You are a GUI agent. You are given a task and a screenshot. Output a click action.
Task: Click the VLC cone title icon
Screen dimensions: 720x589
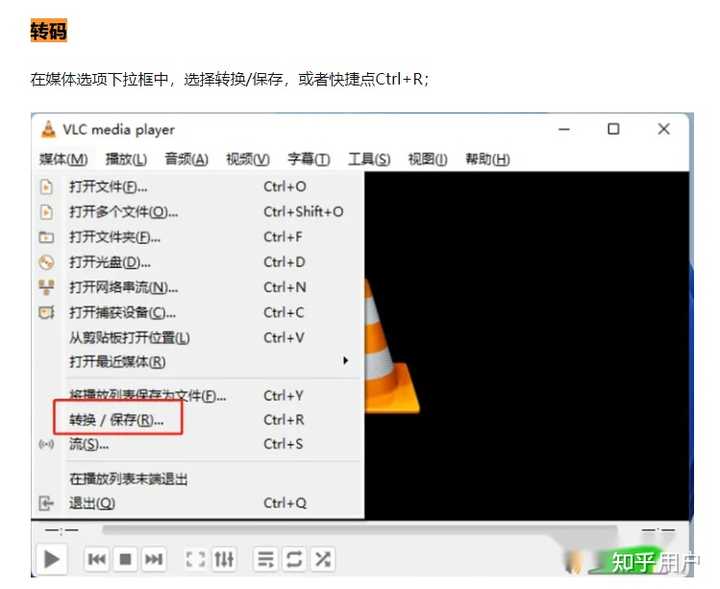[48, 129]
